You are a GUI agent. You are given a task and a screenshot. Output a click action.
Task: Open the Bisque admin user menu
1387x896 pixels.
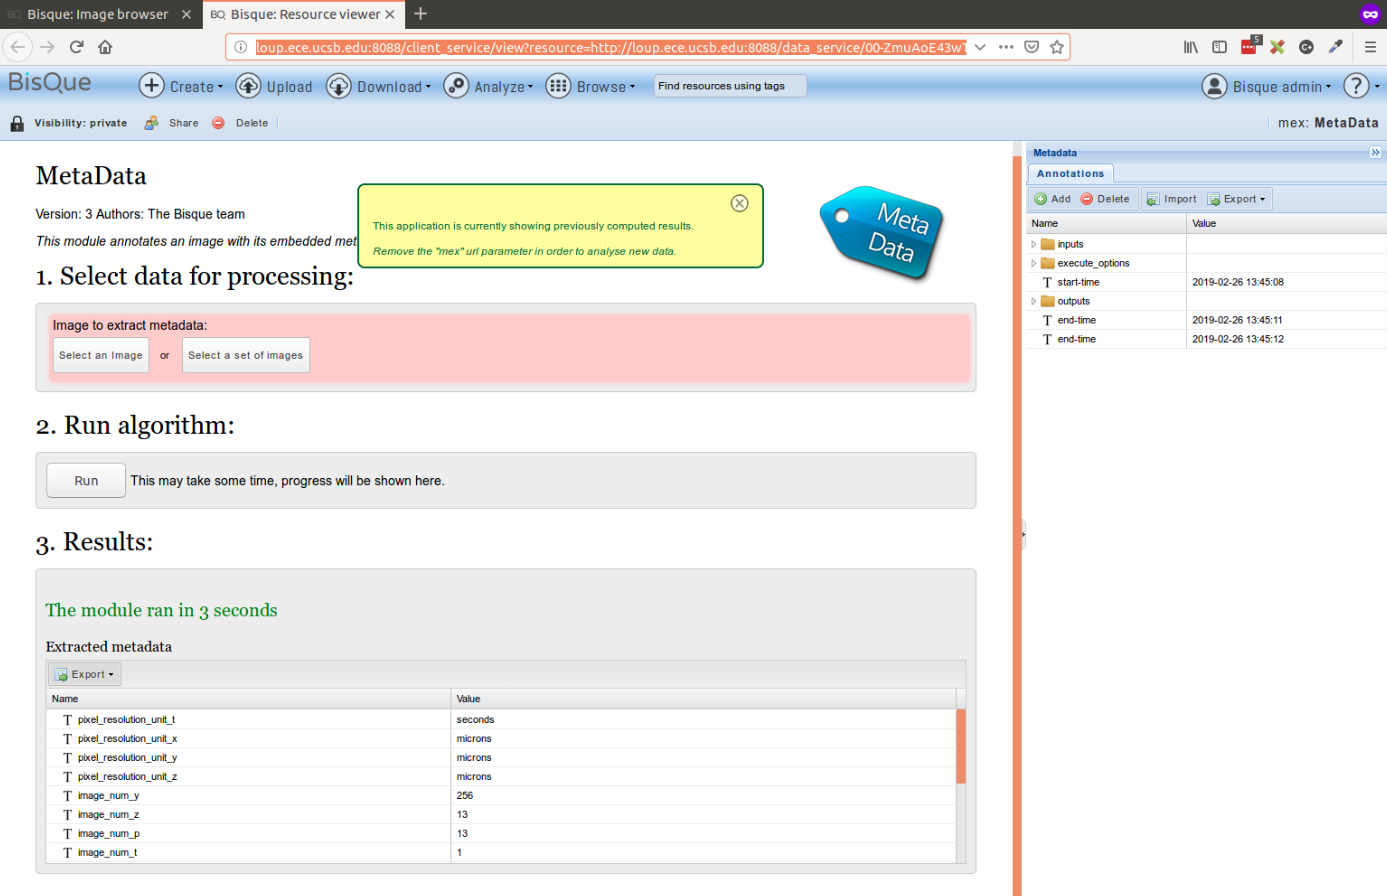[1266, 86]
